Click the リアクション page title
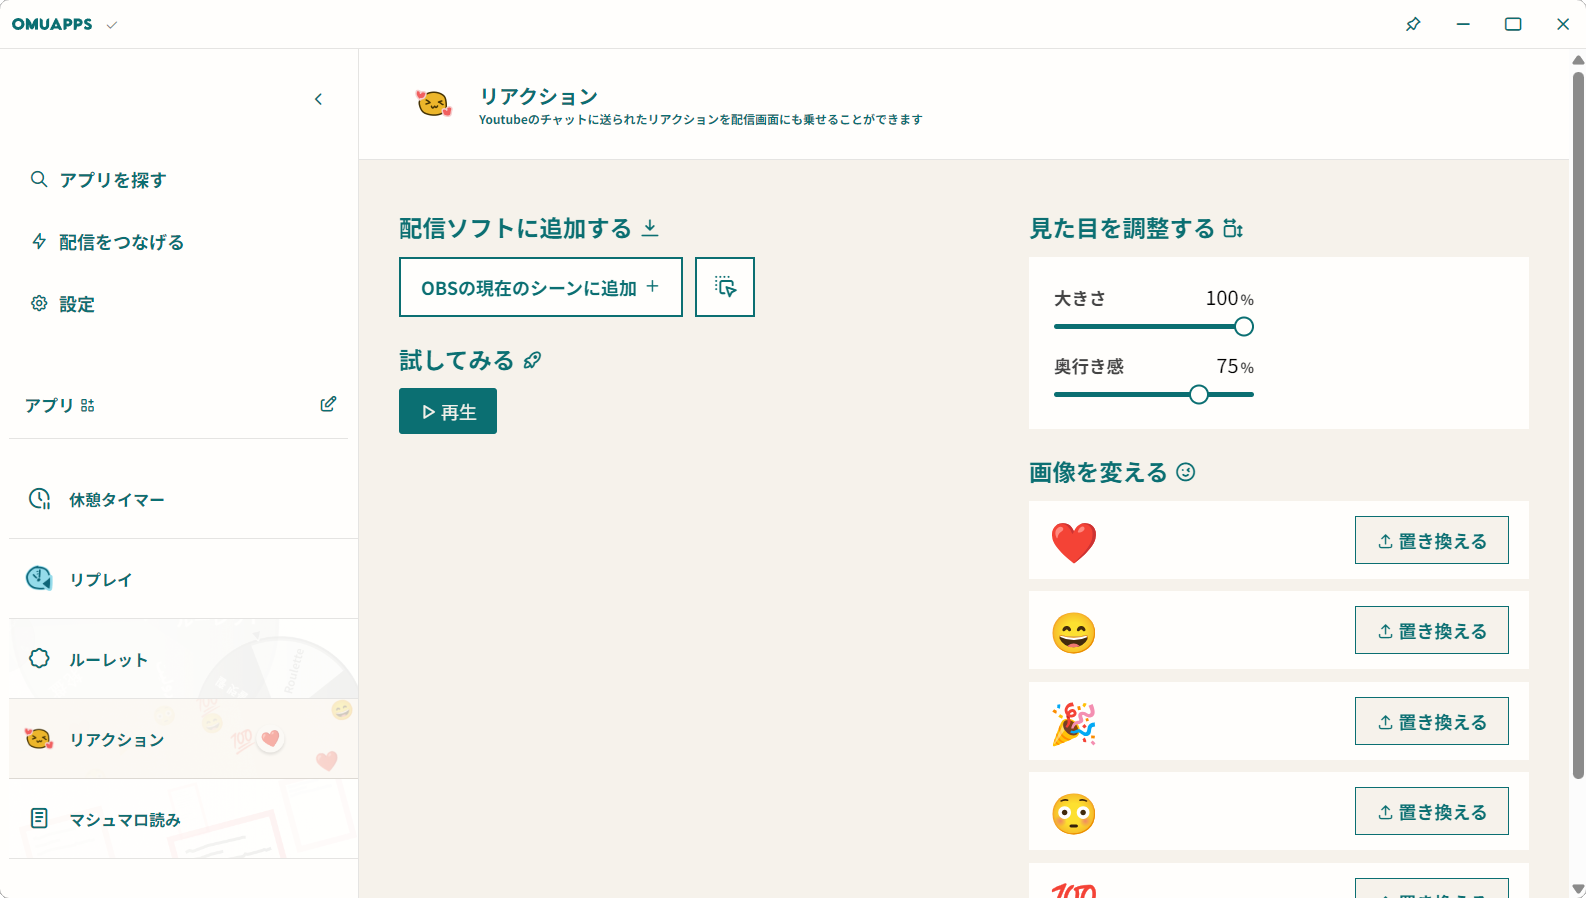 [x=538, y=96]
